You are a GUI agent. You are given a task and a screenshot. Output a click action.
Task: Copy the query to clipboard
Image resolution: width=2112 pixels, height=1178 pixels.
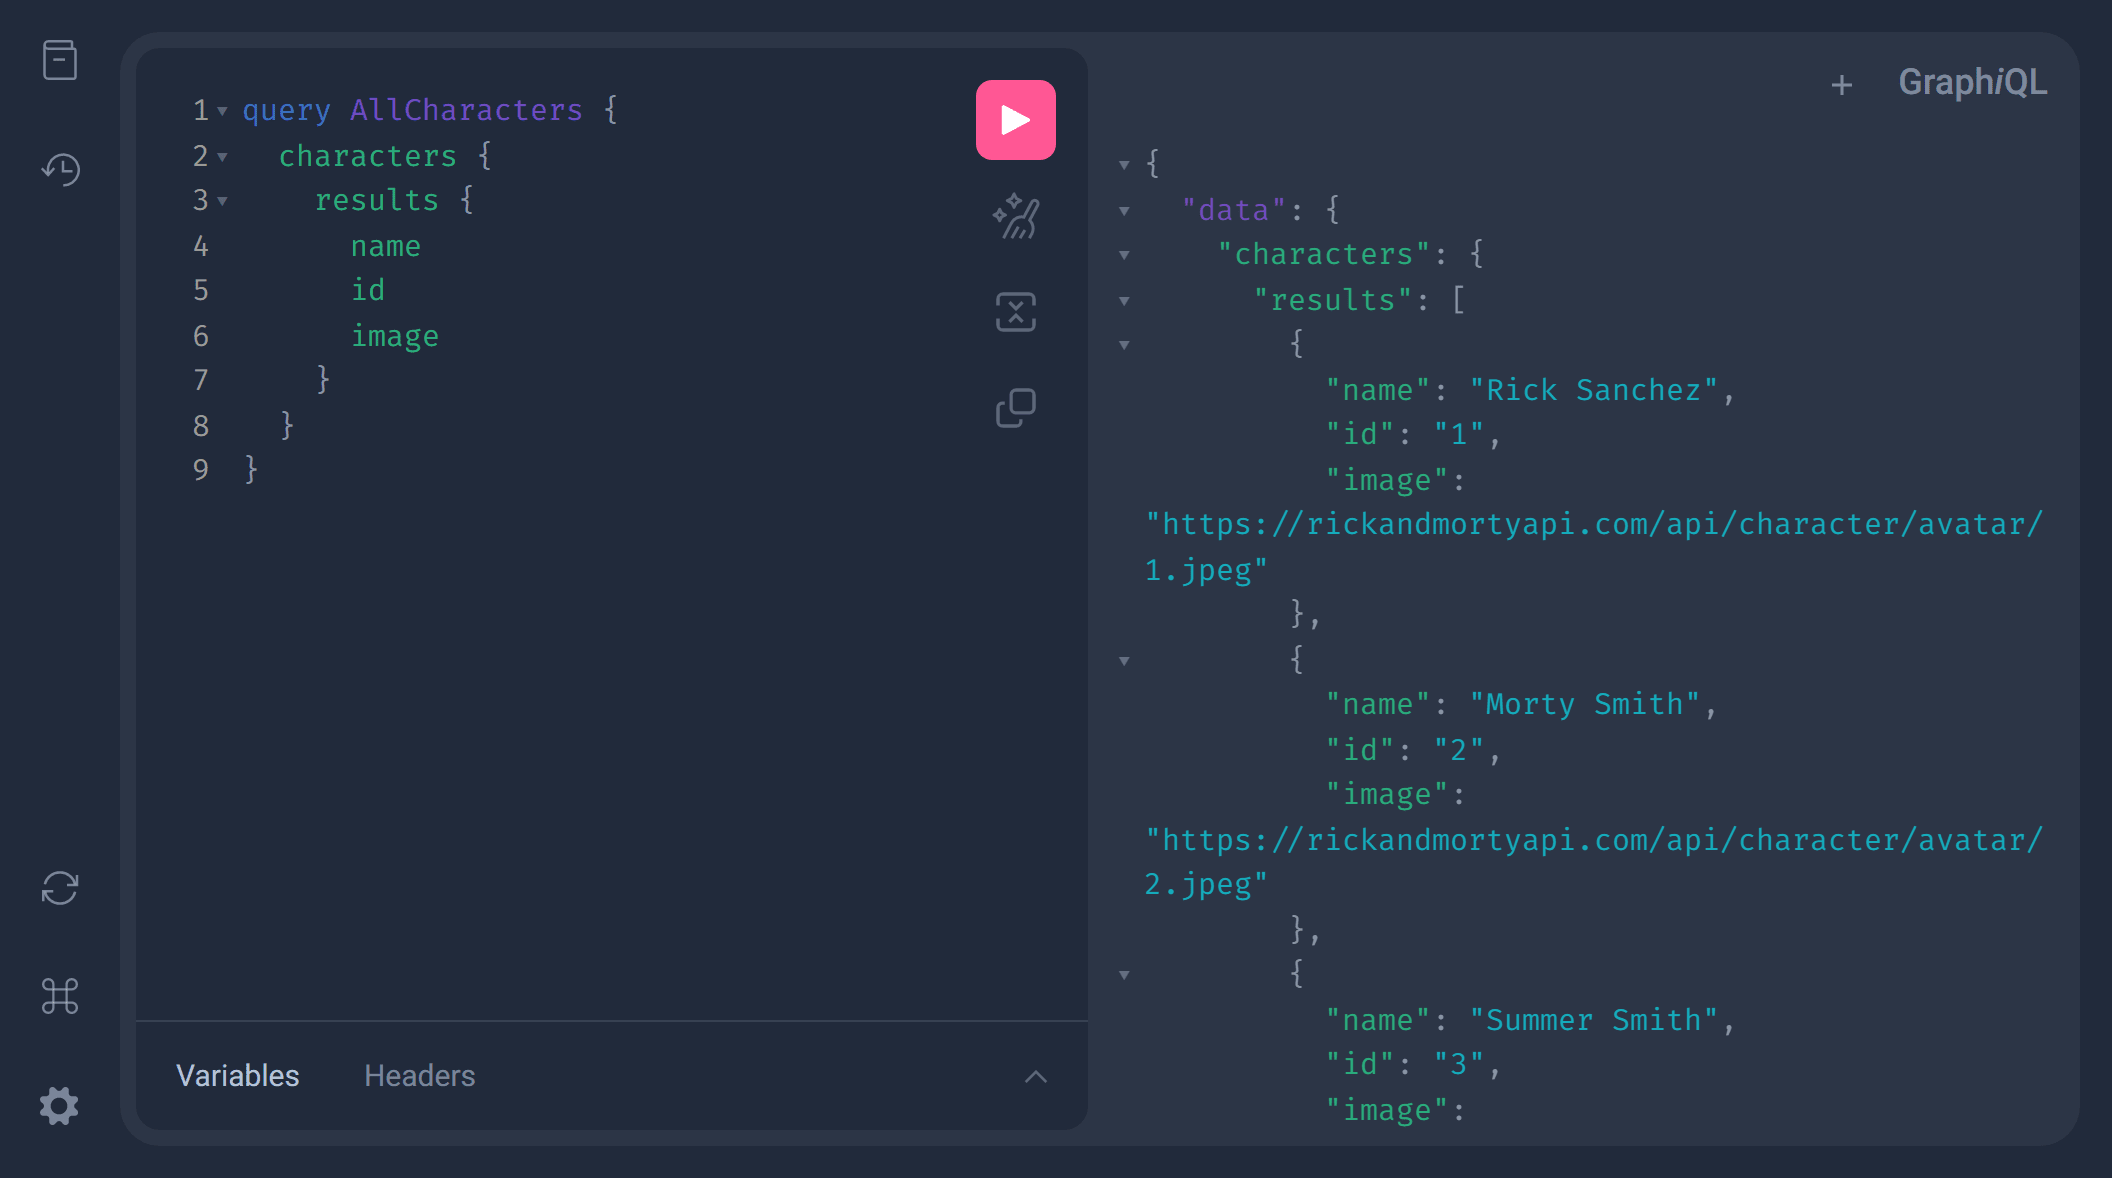point(1015,406)
